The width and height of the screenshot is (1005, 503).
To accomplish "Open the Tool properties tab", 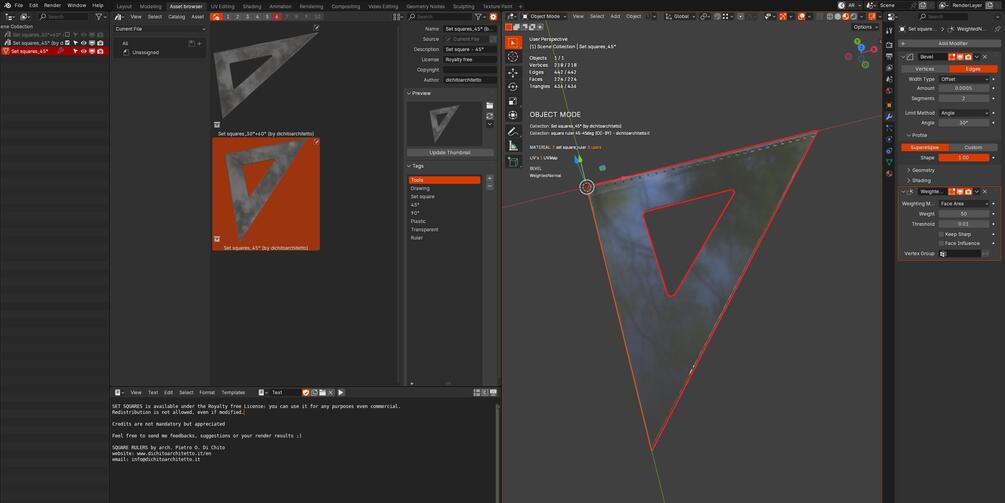I will (889, 31).
